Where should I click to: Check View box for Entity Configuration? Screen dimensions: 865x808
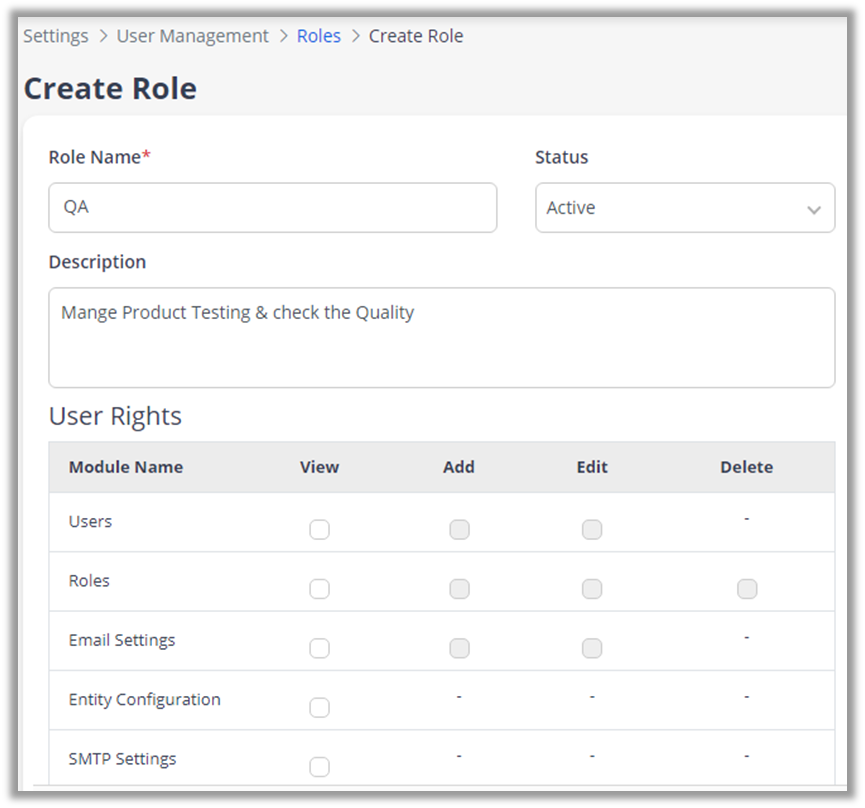tap(319, 708)
